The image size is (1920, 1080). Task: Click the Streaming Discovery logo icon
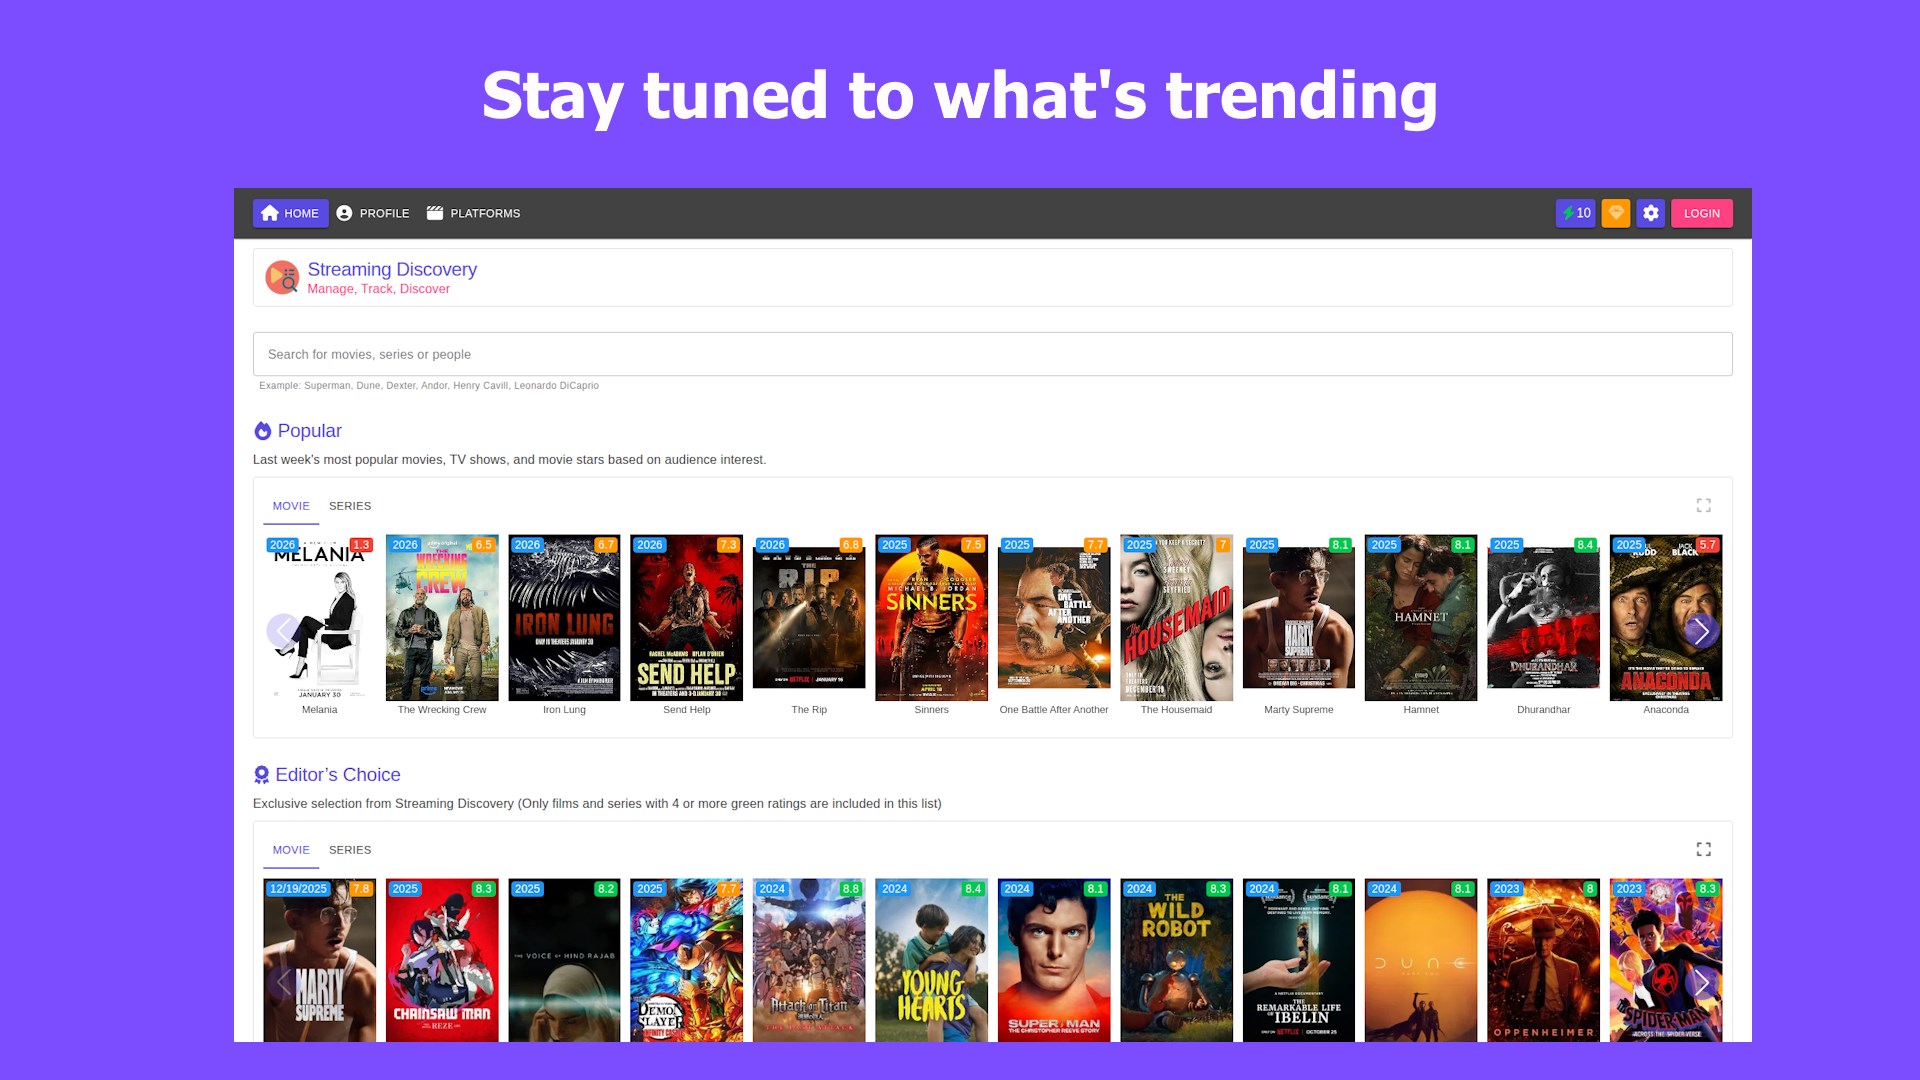click(282, 277)
